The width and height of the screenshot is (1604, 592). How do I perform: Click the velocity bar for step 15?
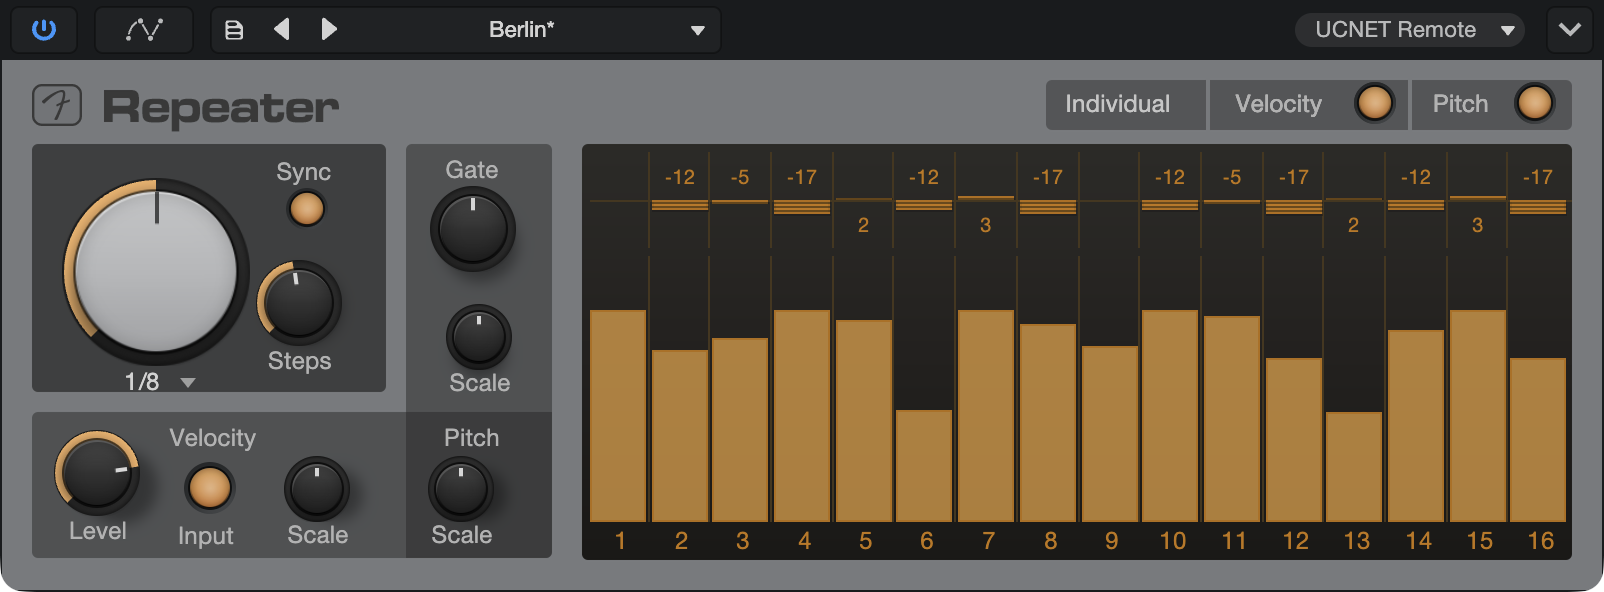1478,416
